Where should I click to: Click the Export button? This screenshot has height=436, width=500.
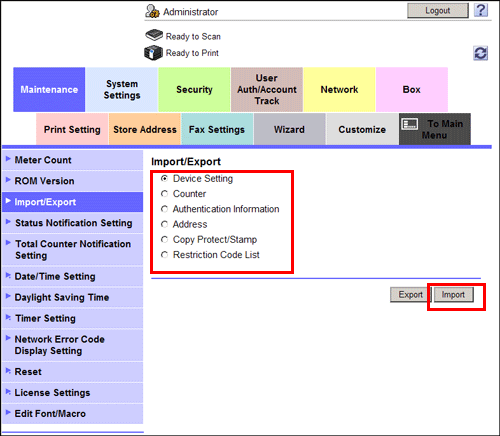coord(410,295)
